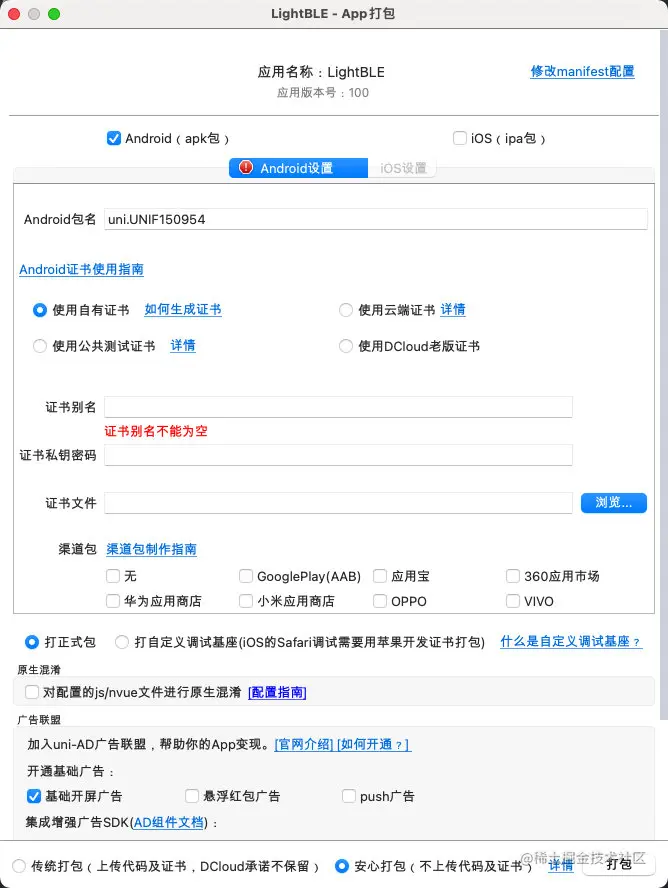Image resolution: width=668 pixels, height=888 pixels.
Task: Check the 360应用市场 channel checkbox
Action: [x=513, y=576]
